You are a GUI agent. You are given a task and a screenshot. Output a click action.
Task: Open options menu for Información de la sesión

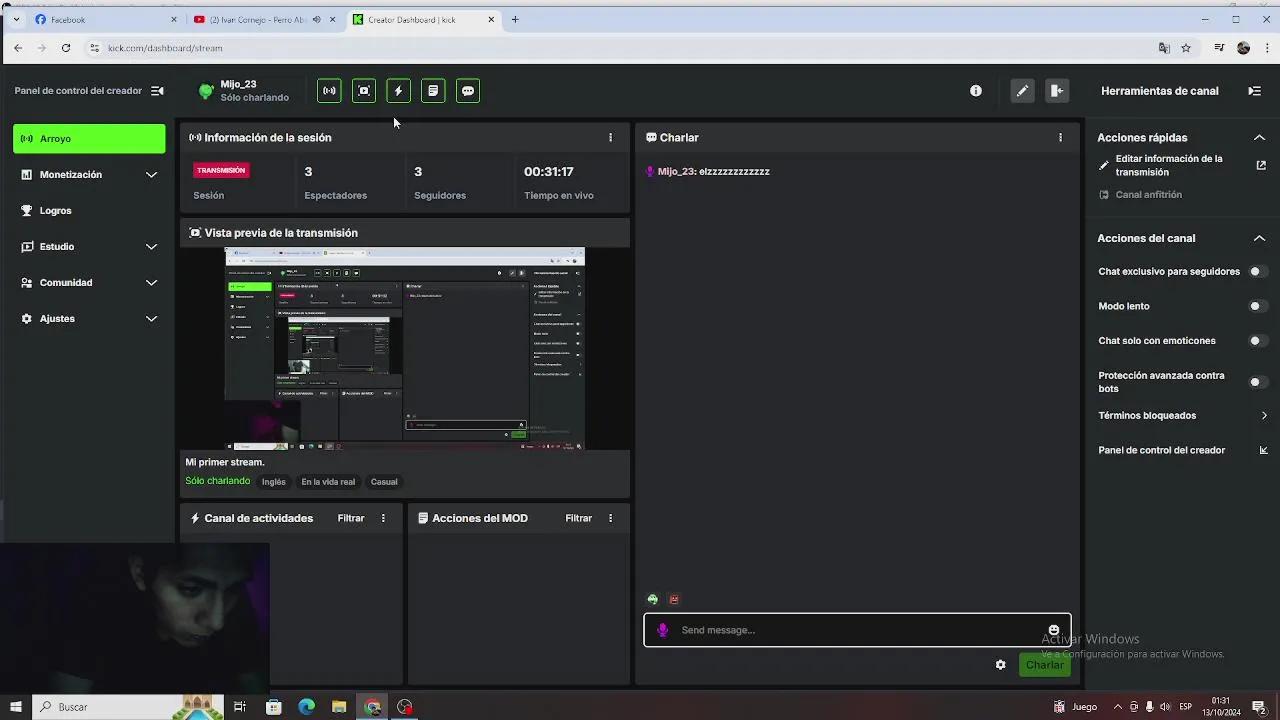pyautogui.click(x=611, y=138)
